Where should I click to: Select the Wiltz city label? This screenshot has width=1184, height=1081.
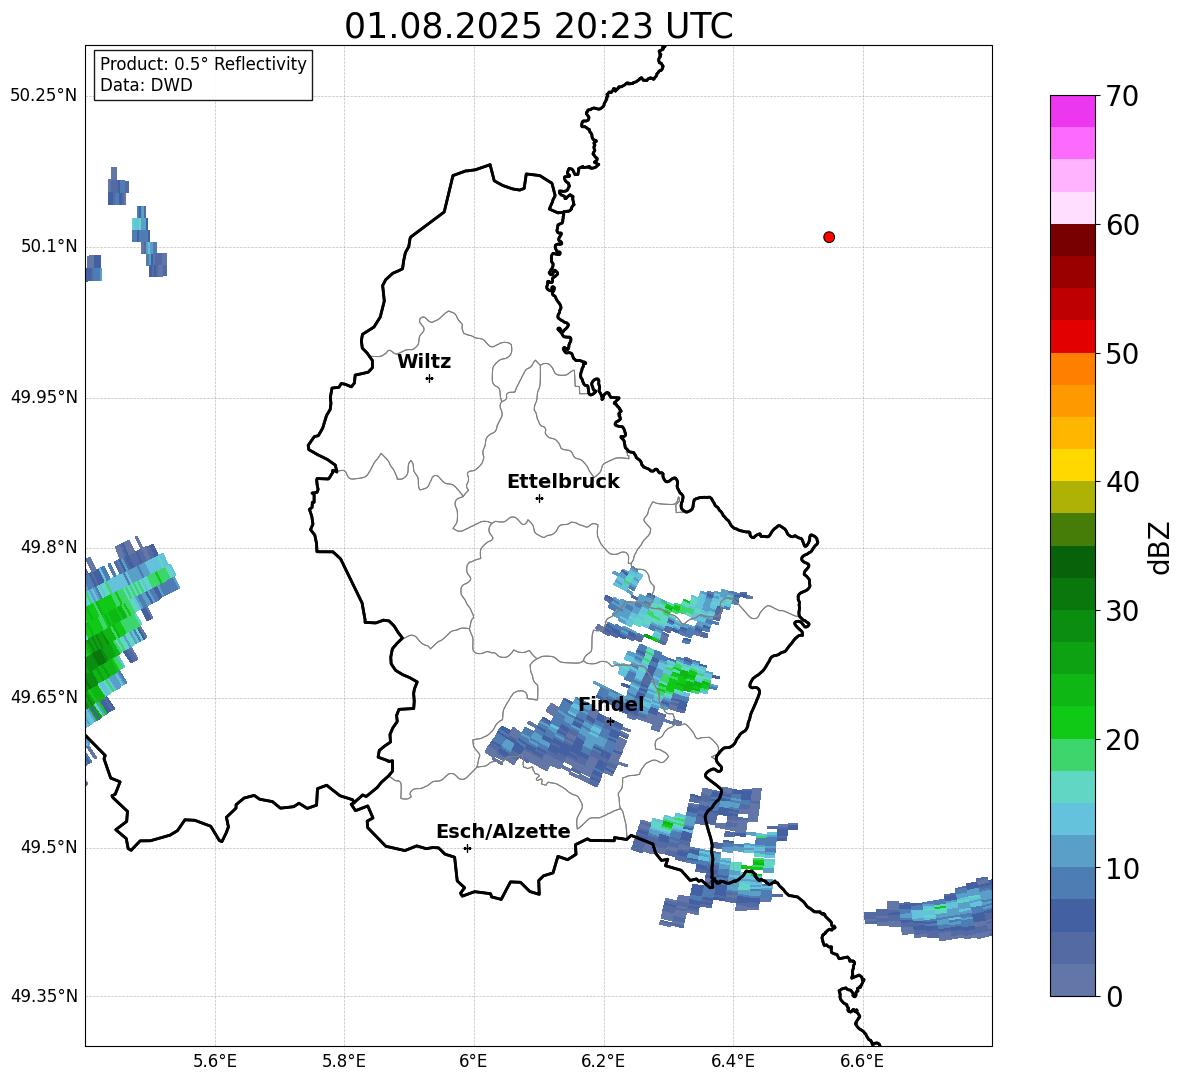[x=424, y=362]
